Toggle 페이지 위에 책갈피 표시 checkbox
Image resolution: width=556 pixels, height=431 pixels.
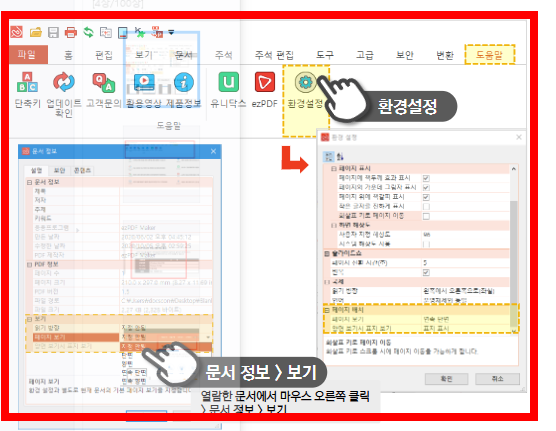426,197
